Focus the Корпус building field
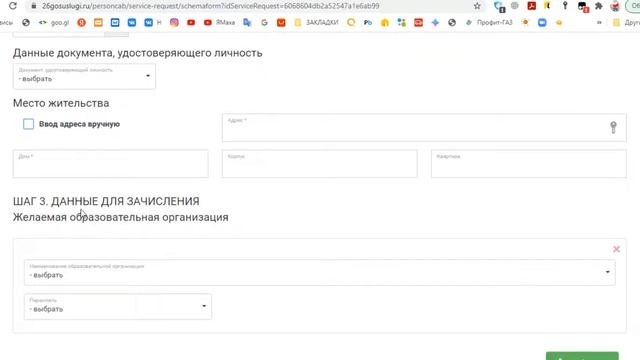This screenshot has width=640, height=360. pyautogui.click(x=320, y=164)
